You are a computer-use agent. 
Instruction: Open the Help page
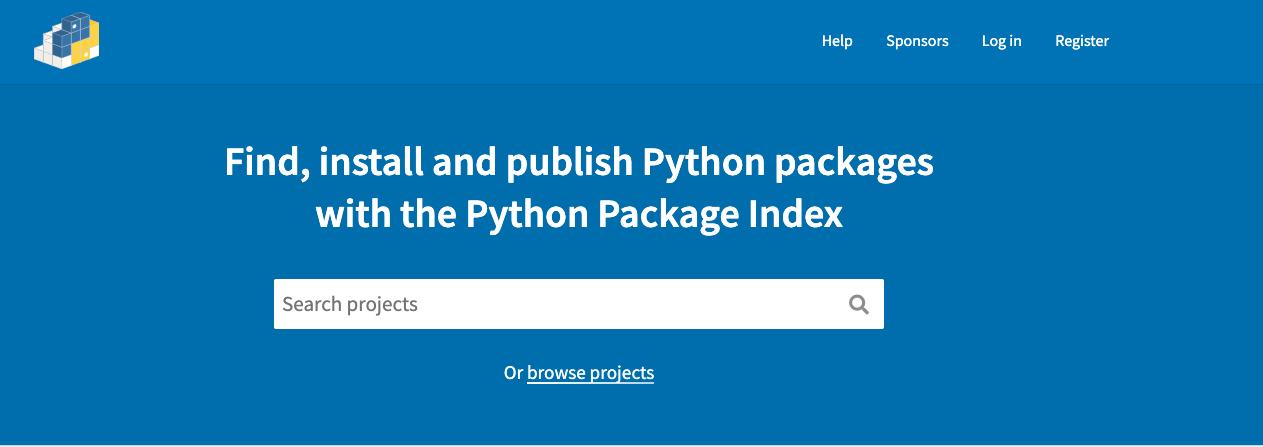pos(837,41)
